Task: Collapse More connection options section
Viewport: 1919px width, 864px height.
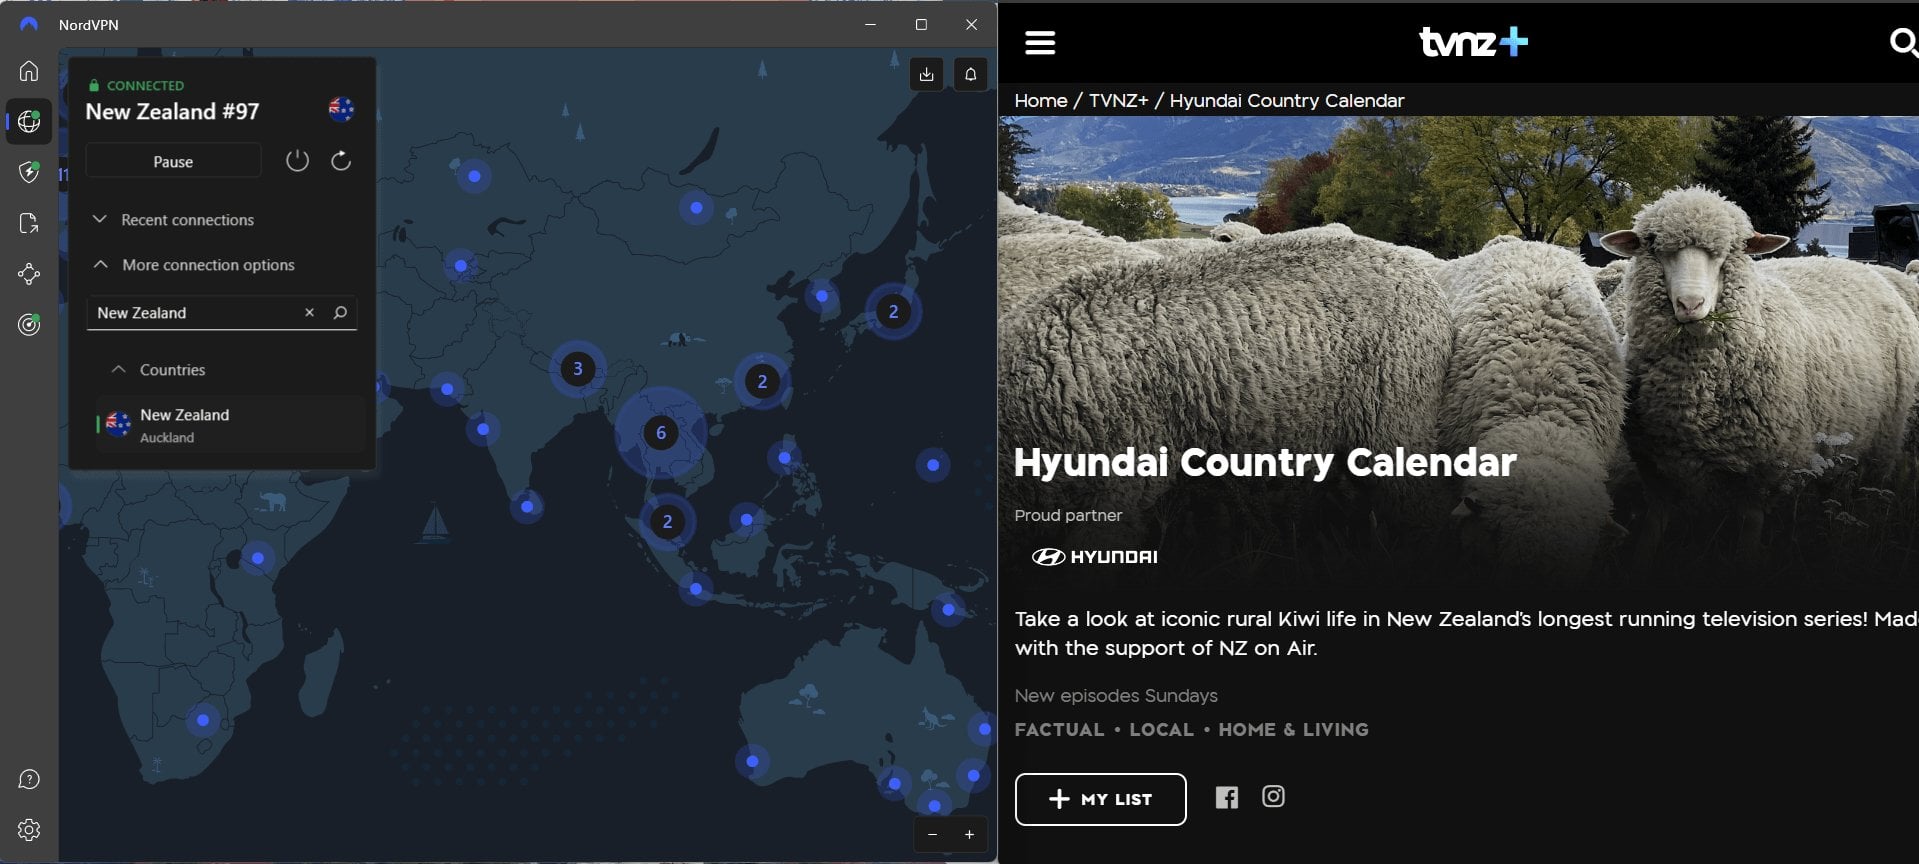Action: 194,265
